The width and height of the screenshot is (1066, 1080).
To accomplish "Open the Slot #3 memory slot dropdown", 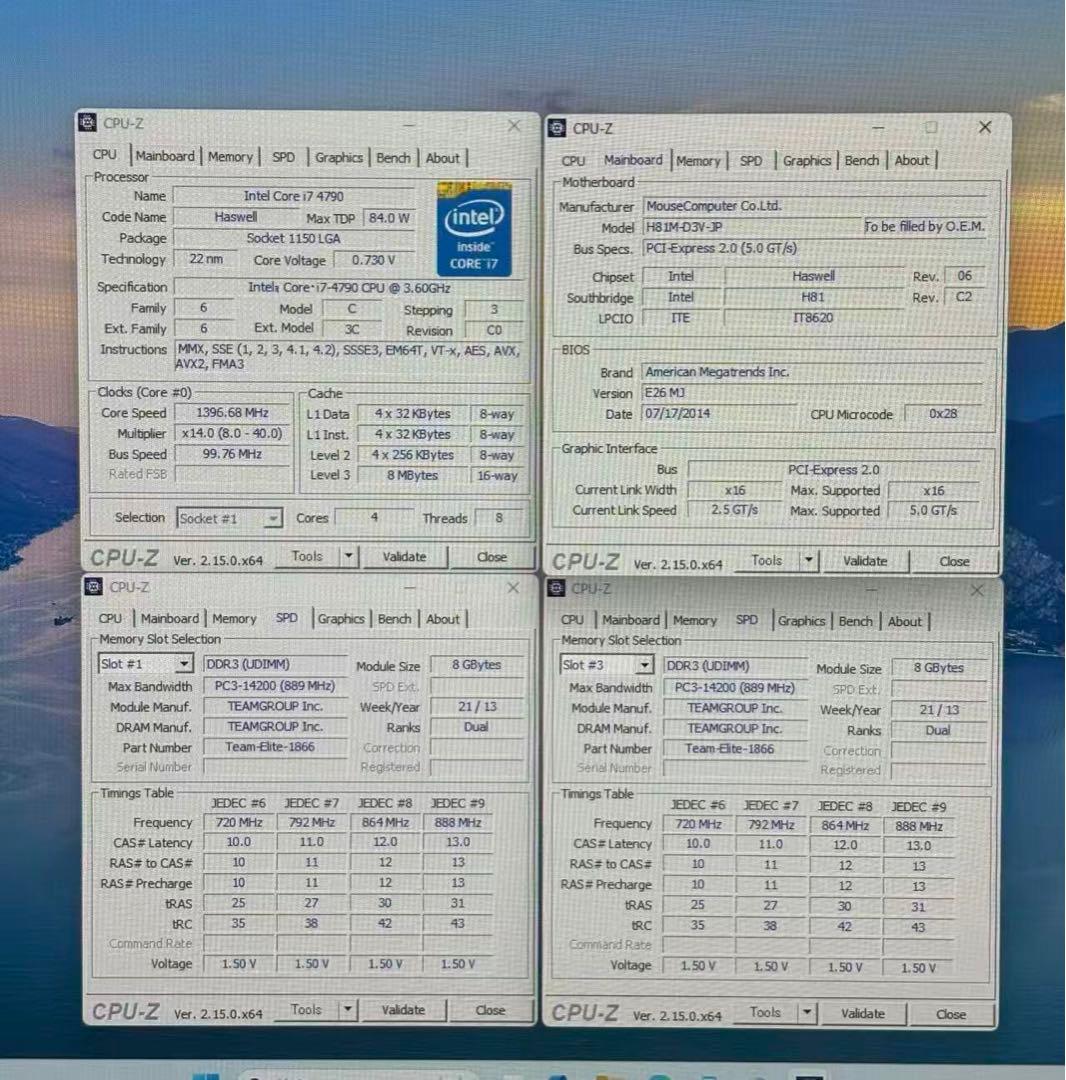I will pyautogui.click(x=645, y=665).
